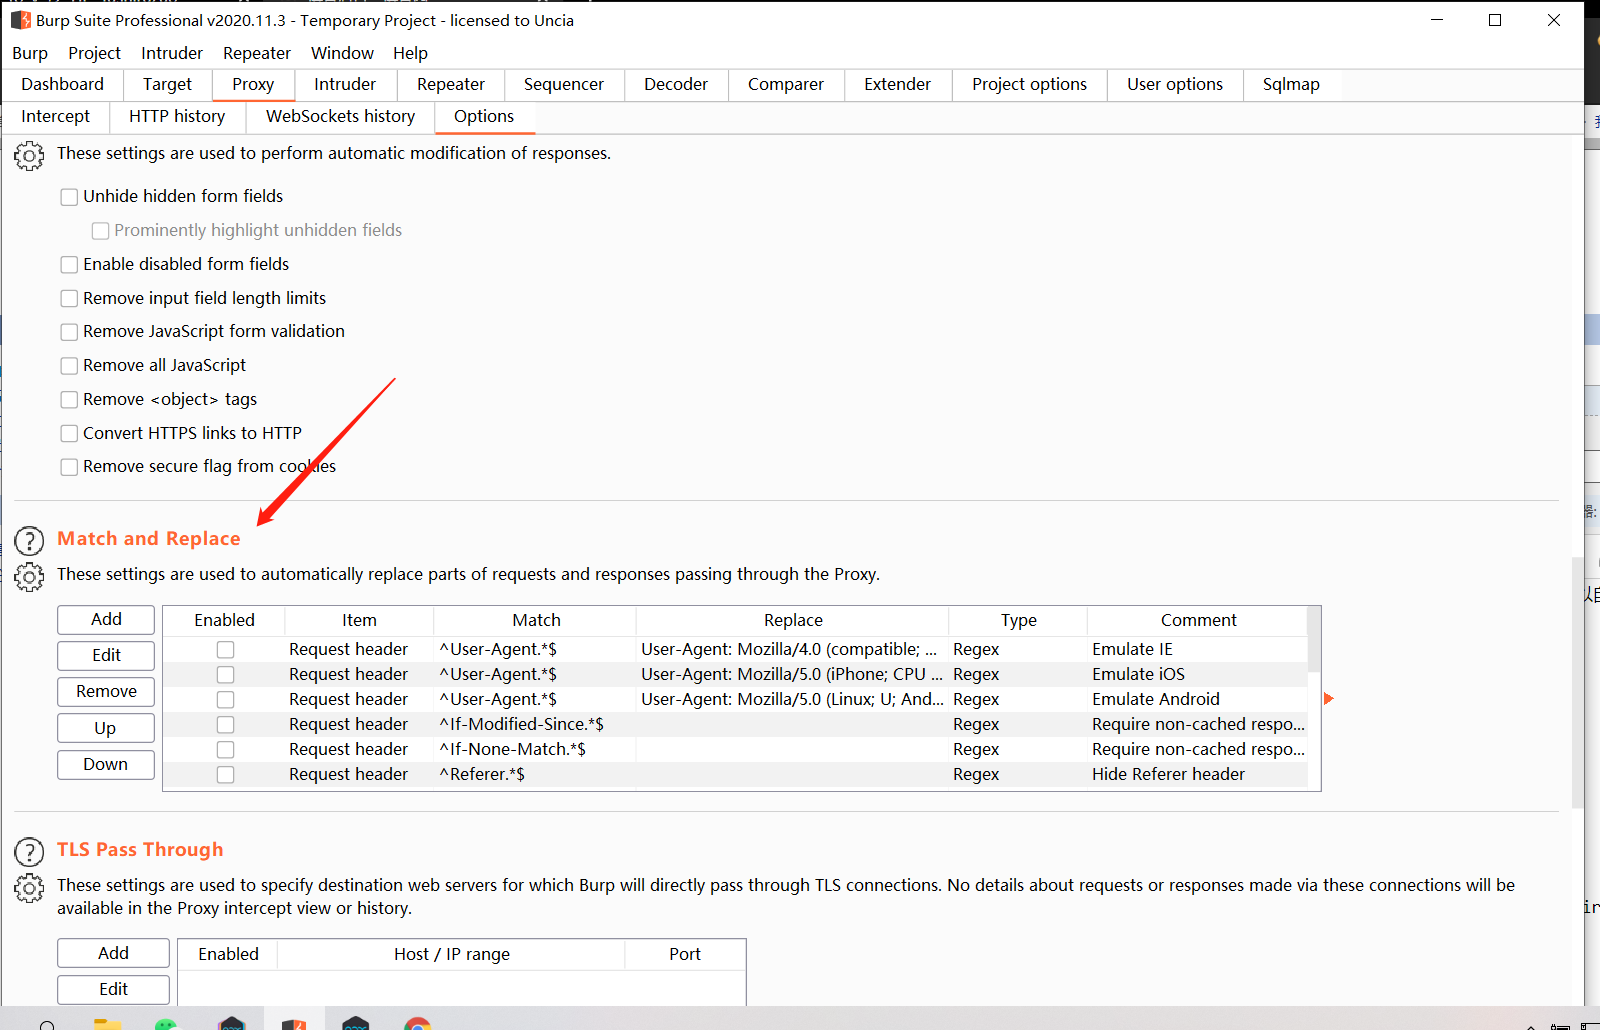Screen dimensions: 1600x1030
Task: Move the selected rule with the Down button
Action: (106, 765)
